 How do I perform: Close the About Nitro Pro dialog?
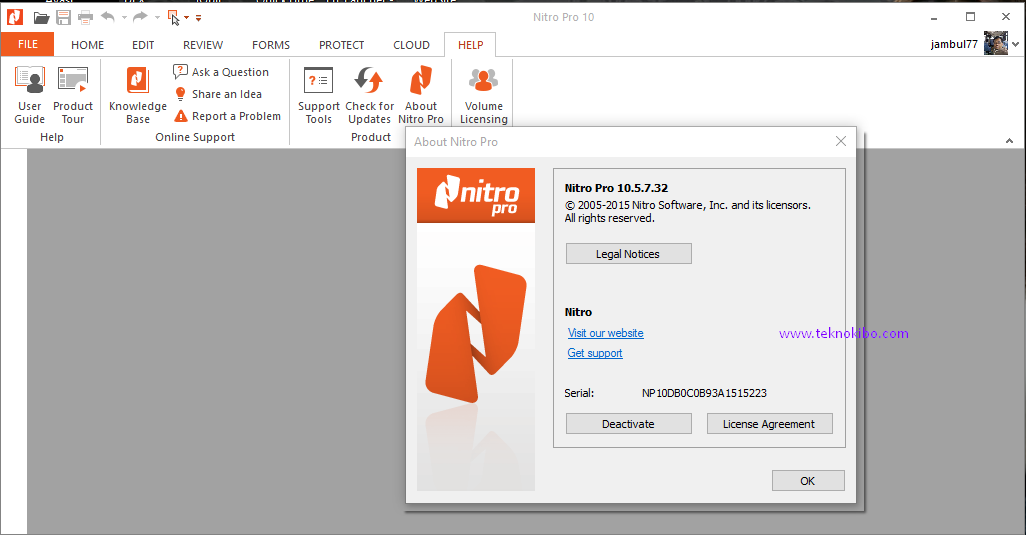tap(841, 141)
